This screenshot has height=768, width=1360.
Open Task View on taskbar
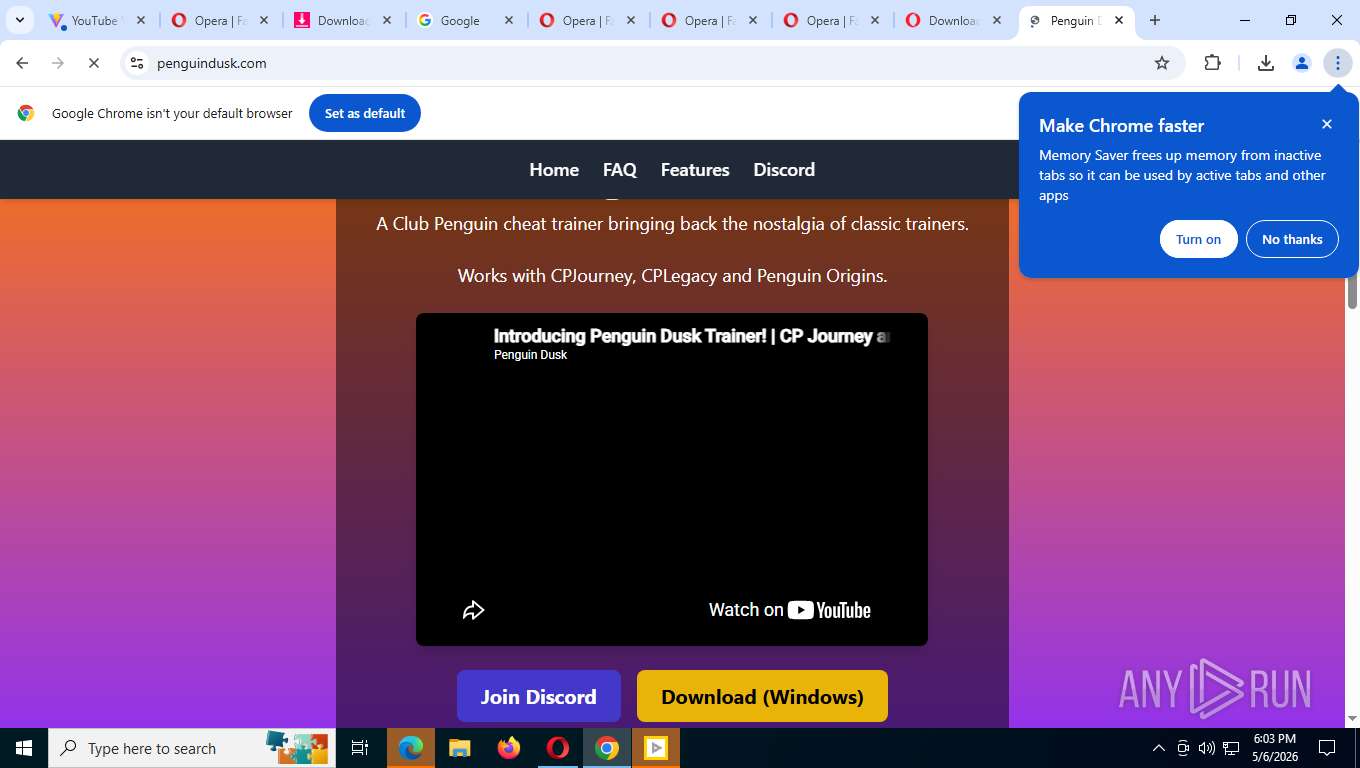point(360,748)
